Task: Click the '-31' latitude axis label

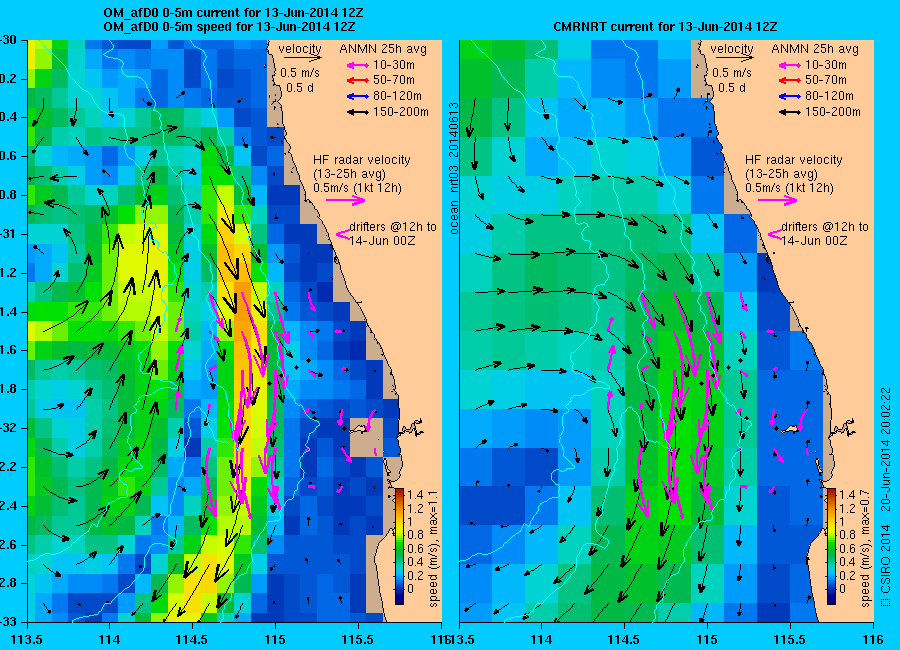Action: [8, 234]
